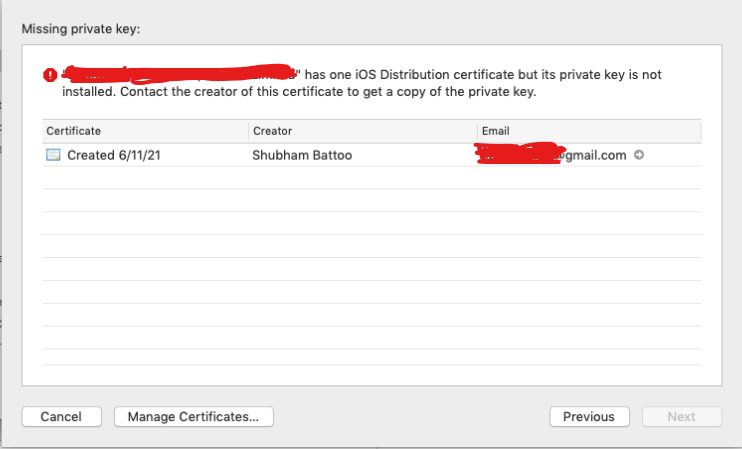
Task: Click the first empty row under the certificate entry
Action: pos(371,178)
